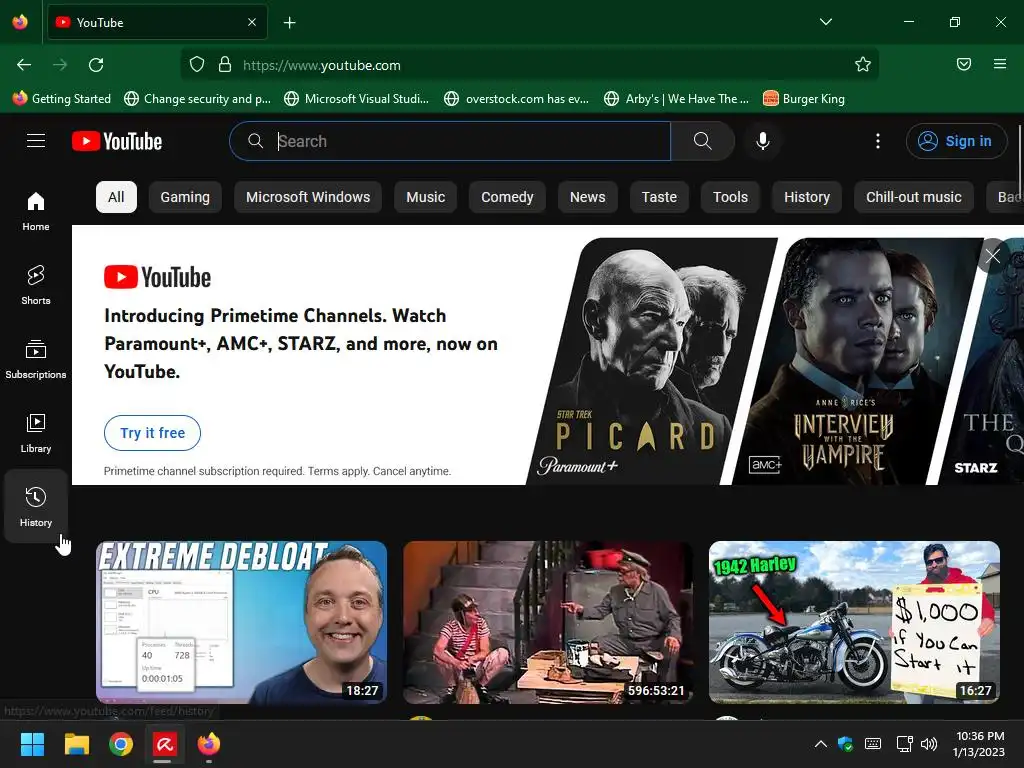Viewport: 1024px width, 768px height.
Task: Open the Burger King bookmark
Action: click(x=804, y=99)
